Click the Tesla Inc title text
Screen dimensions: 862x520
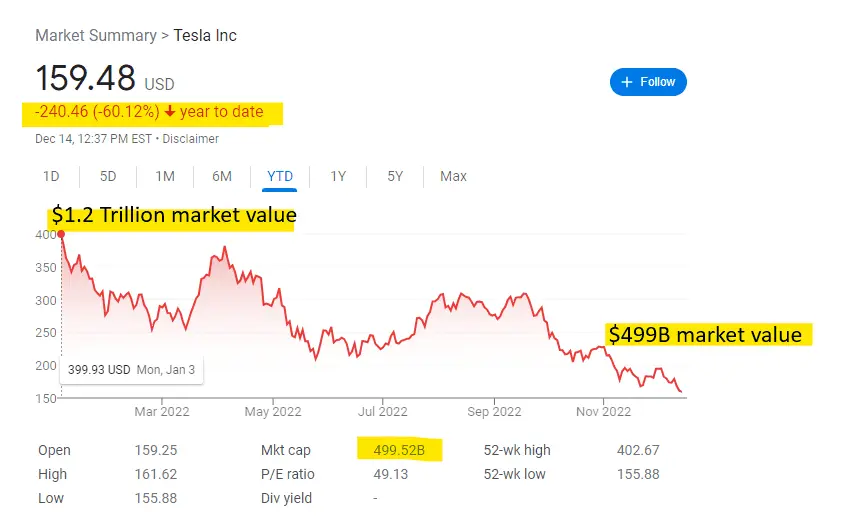[x=205, y=36]
